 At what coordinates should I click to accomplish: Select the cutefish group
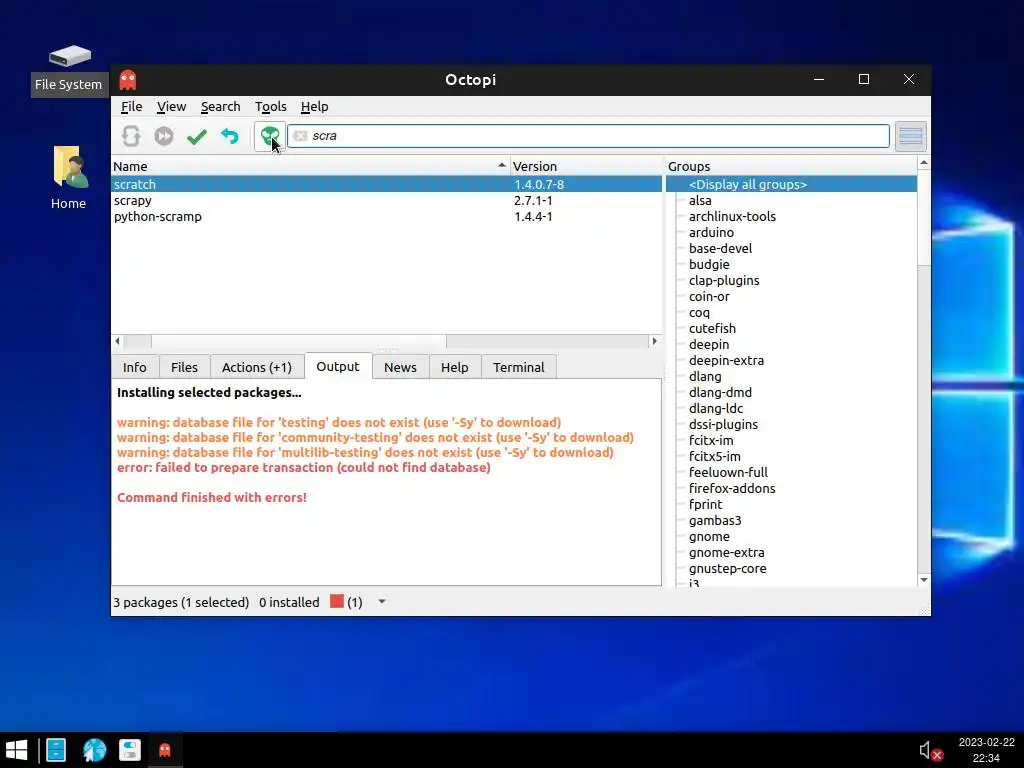pyautogui.click(x=712, y=328)
